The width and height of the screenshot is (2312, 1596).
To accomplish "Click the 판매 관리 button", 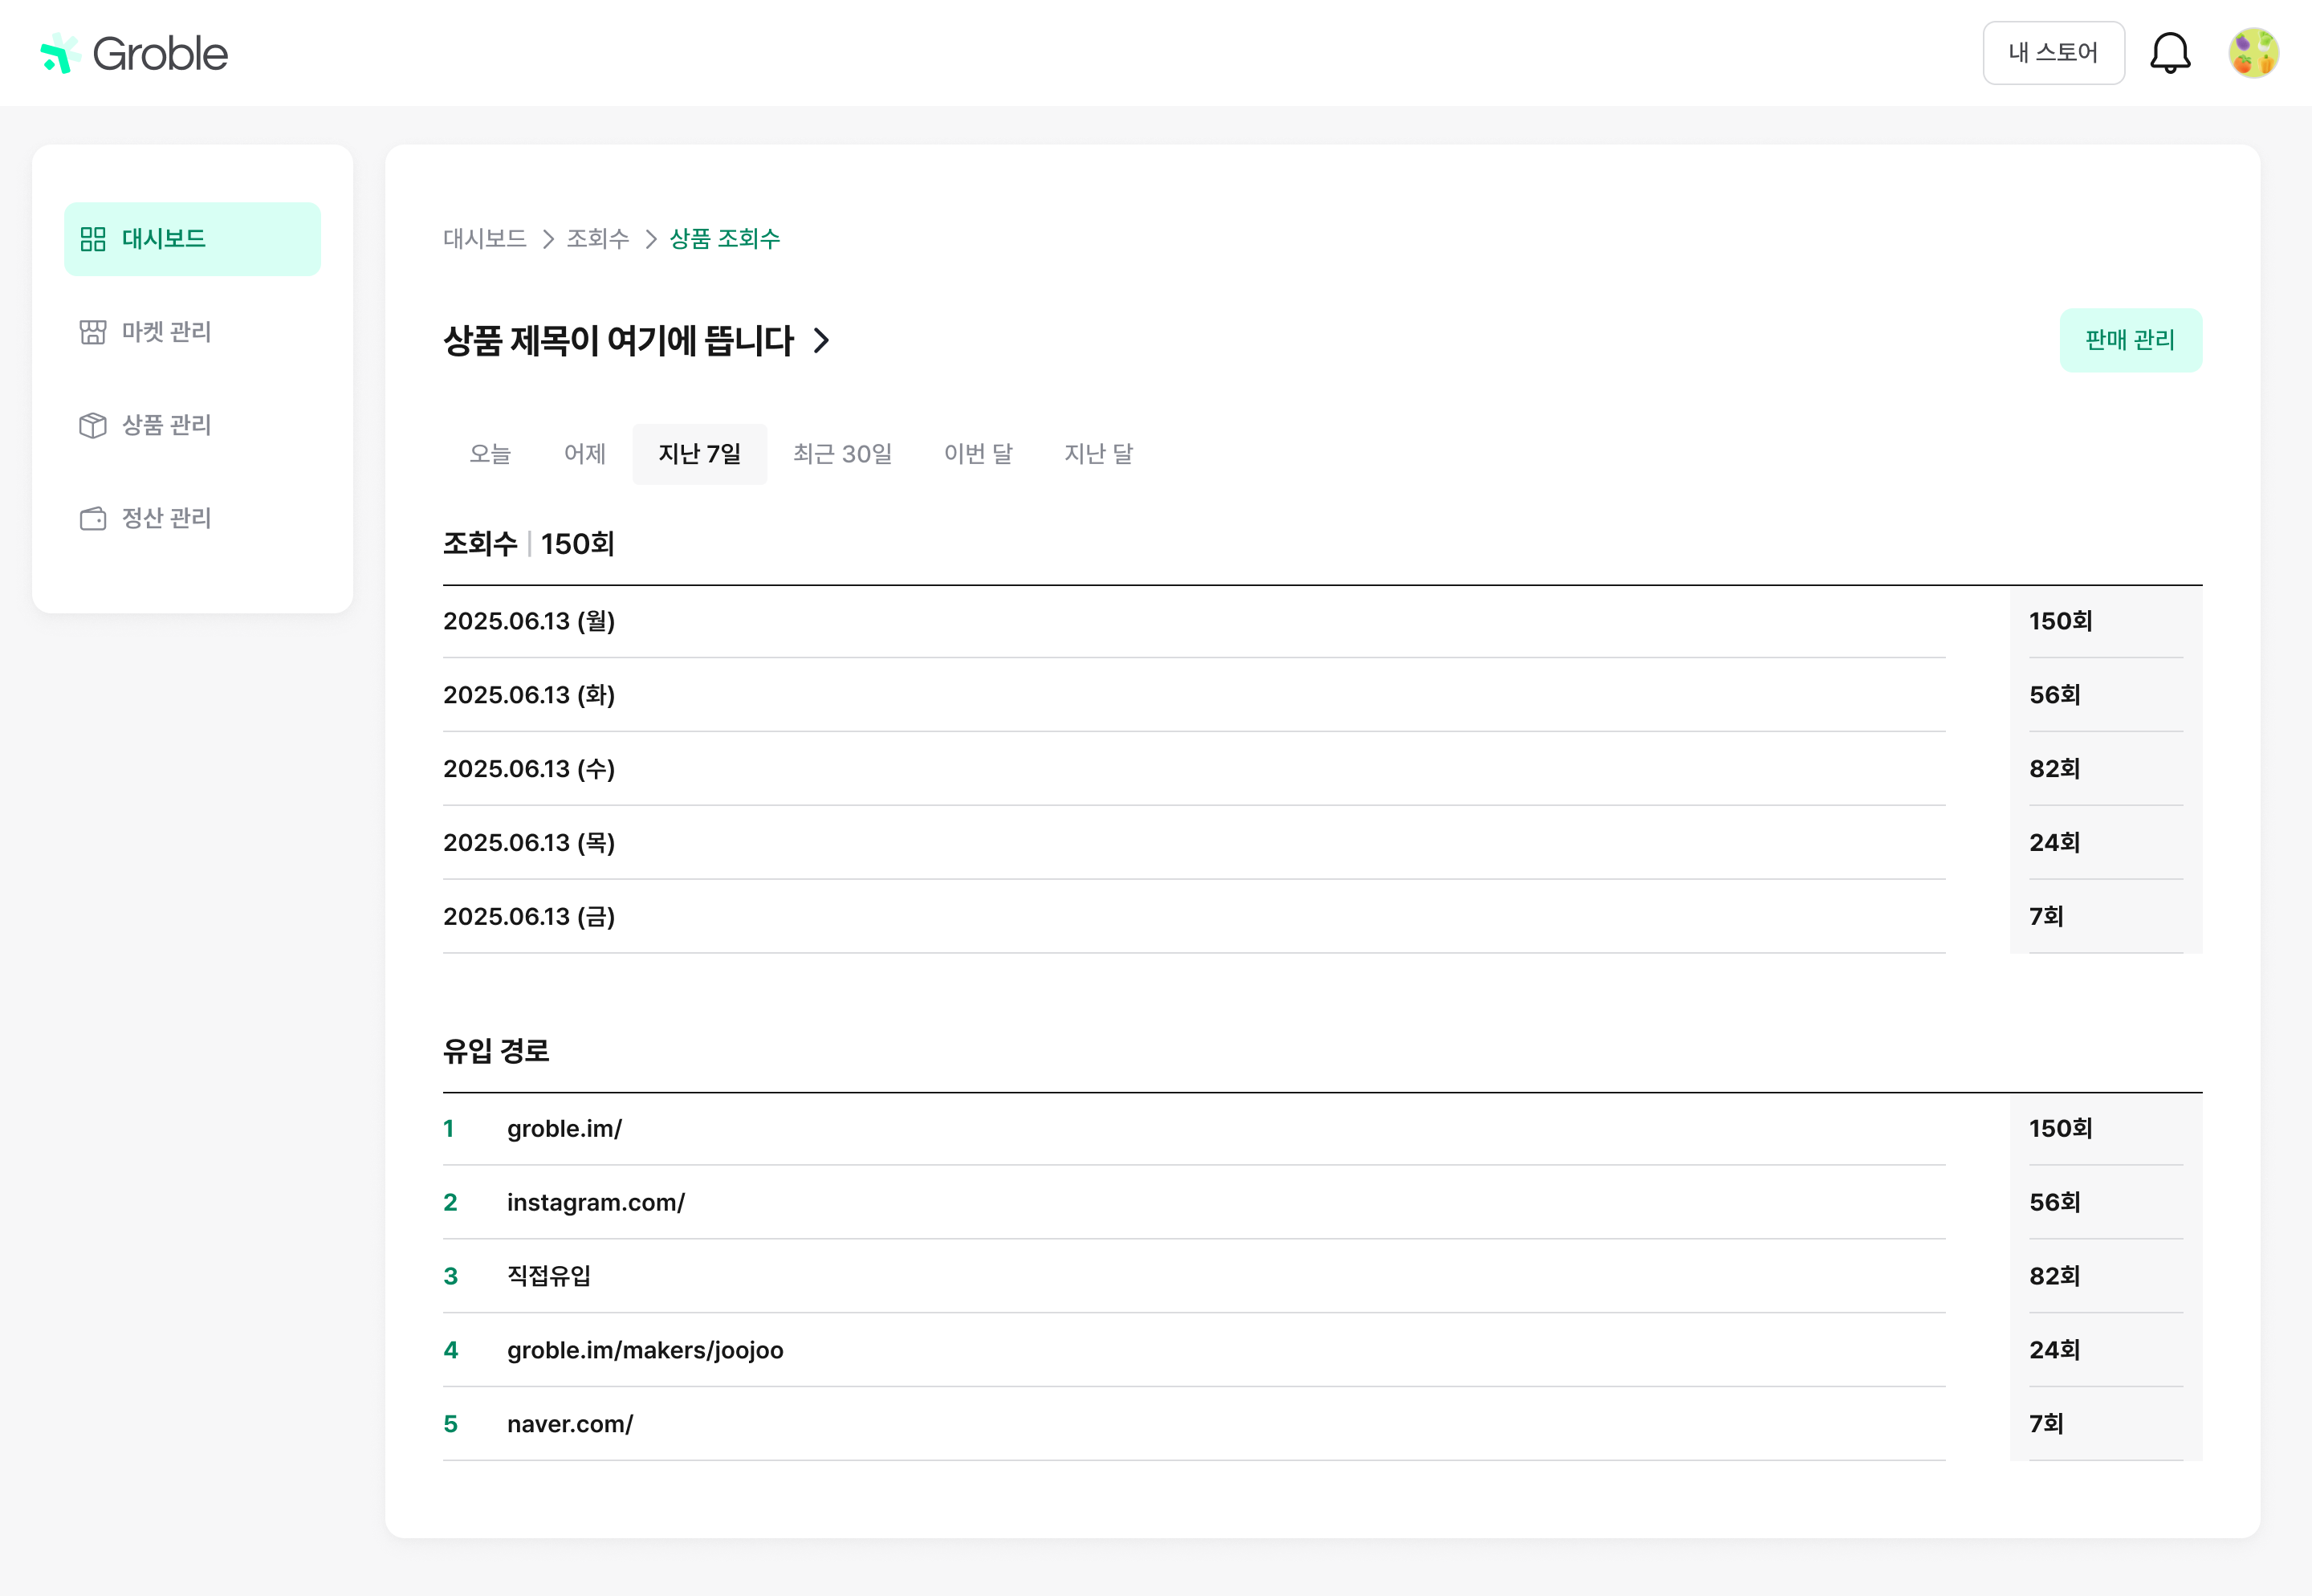I will (2130, 340).
